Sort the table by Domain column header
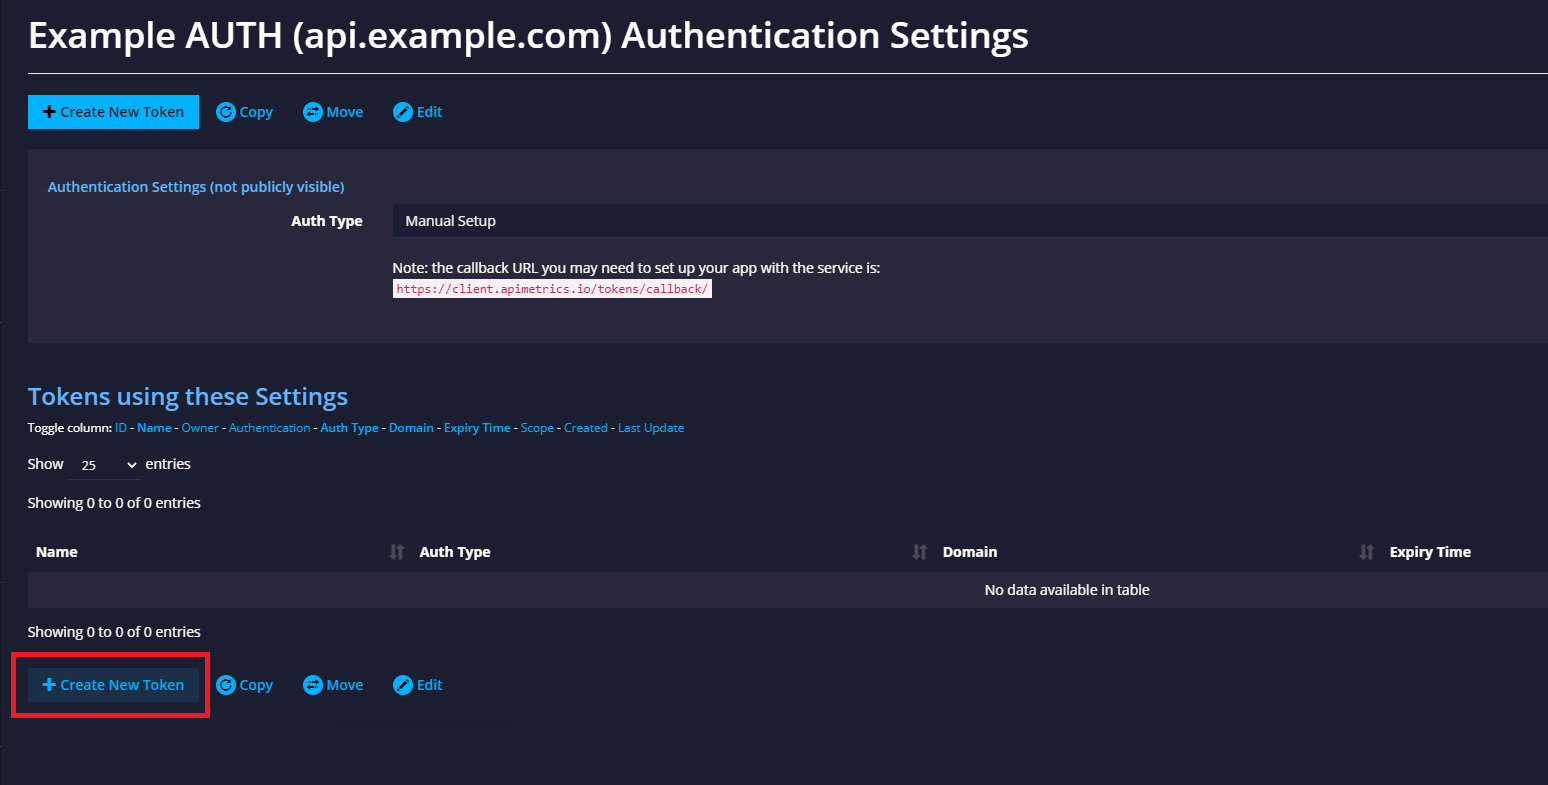 (970, 552)
